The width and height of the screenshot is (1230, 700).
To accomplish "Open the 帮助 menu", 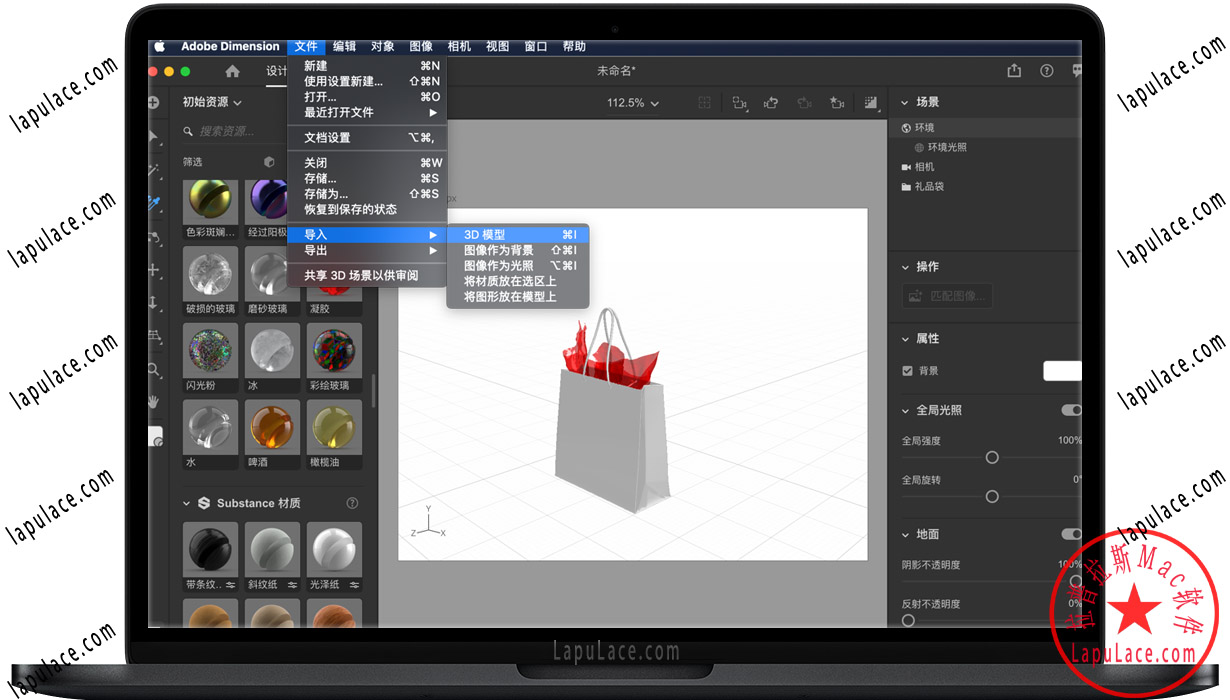I will [x=573, y=46].
